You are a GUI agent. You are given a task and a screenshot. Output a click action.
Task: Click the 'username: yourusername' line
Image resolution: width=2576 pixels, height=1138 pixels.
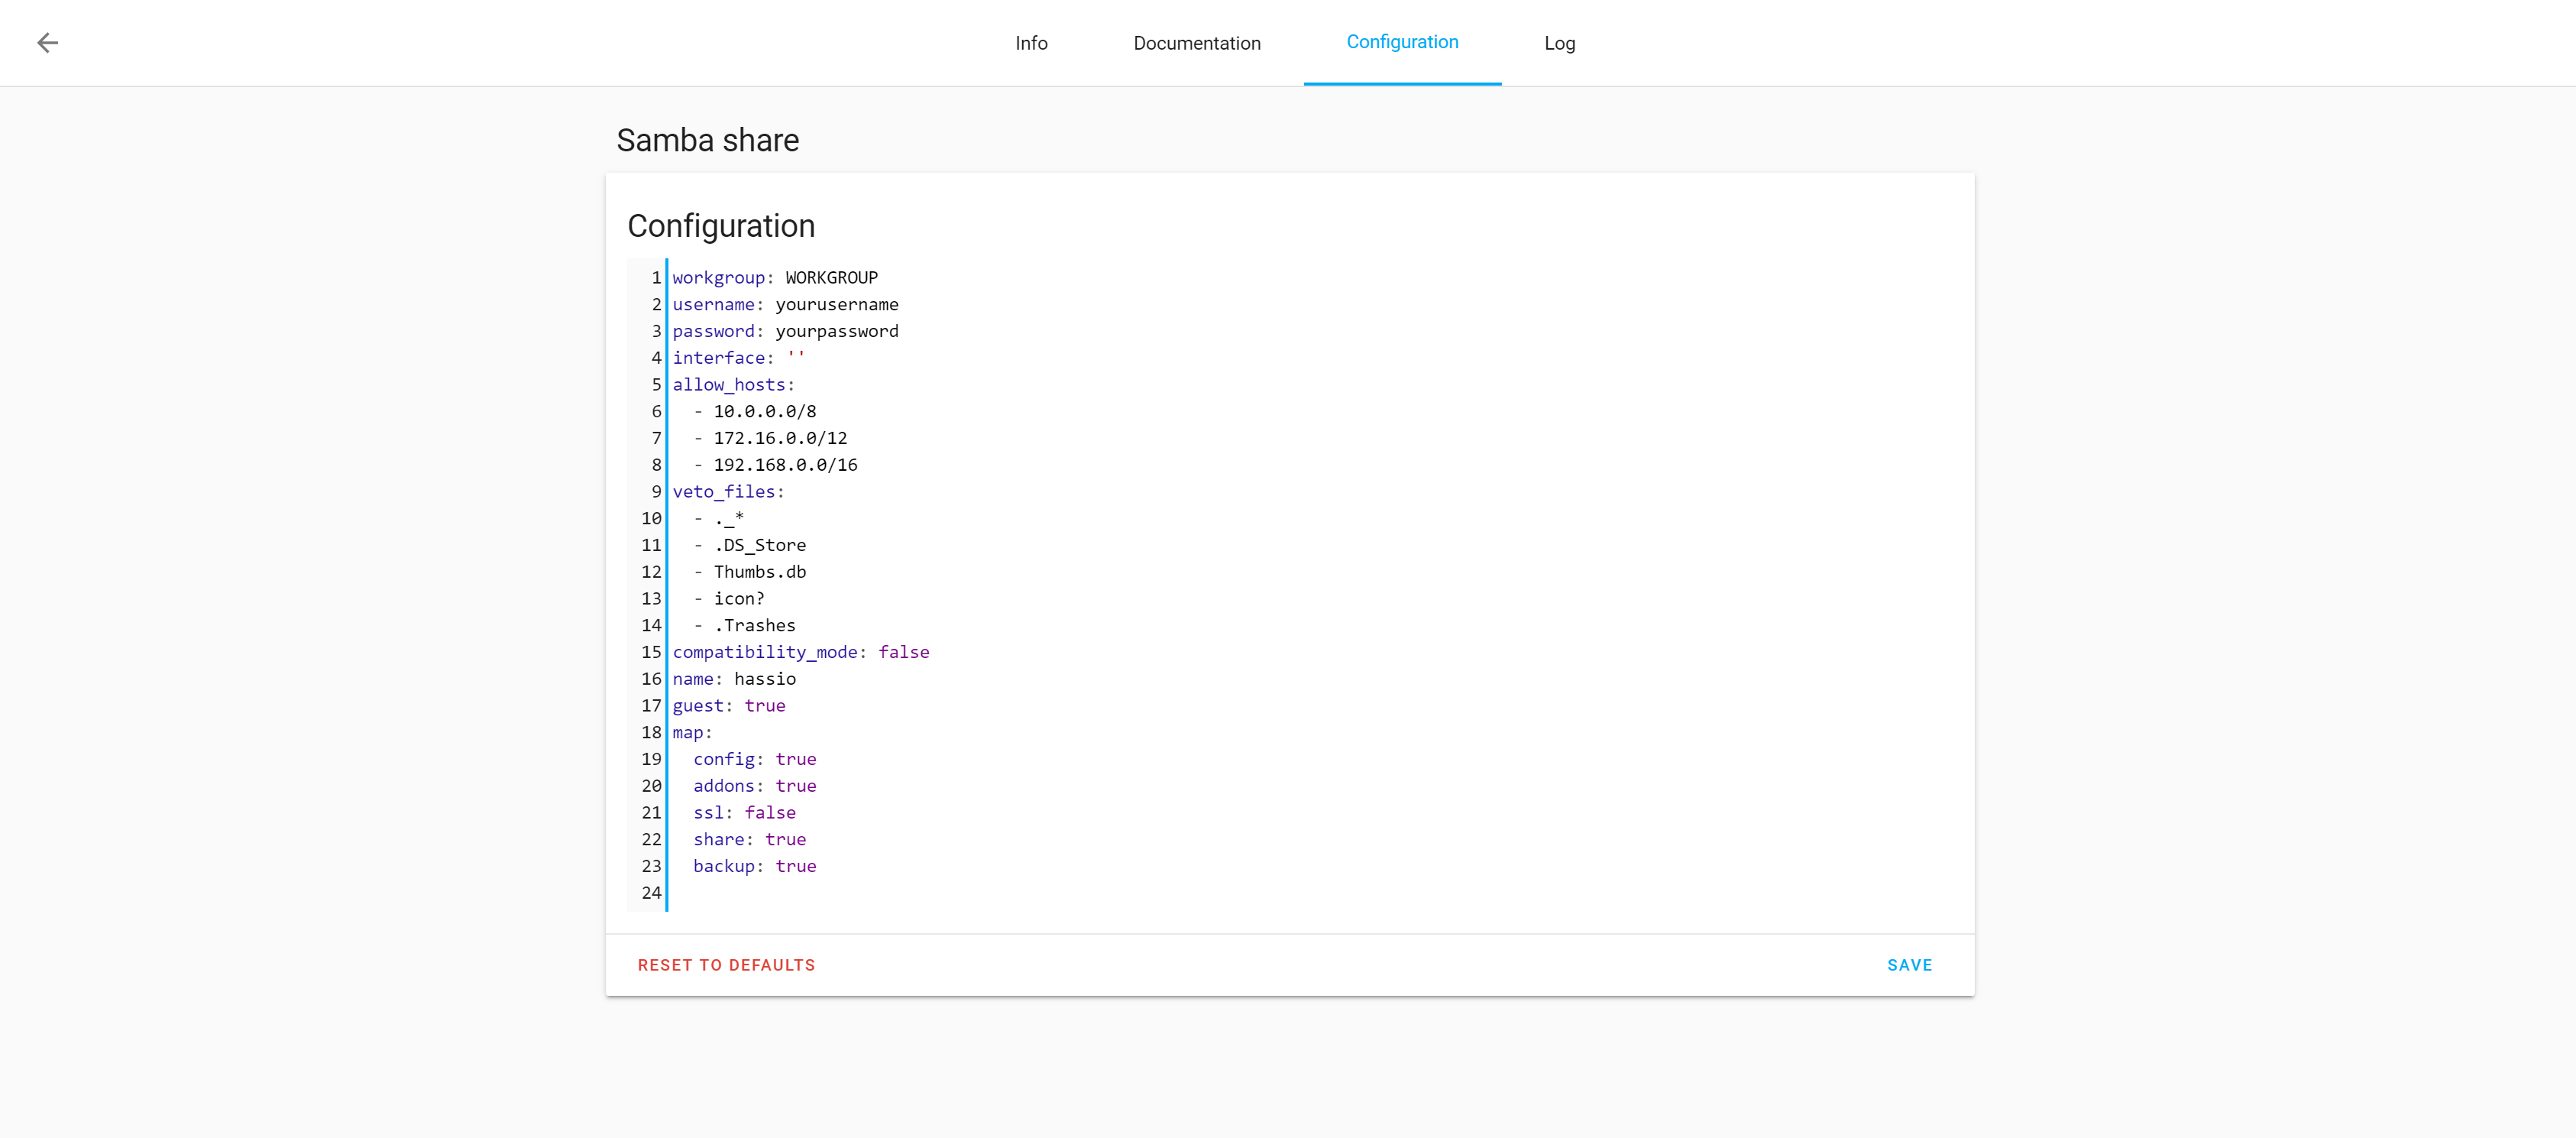[785, 304]
